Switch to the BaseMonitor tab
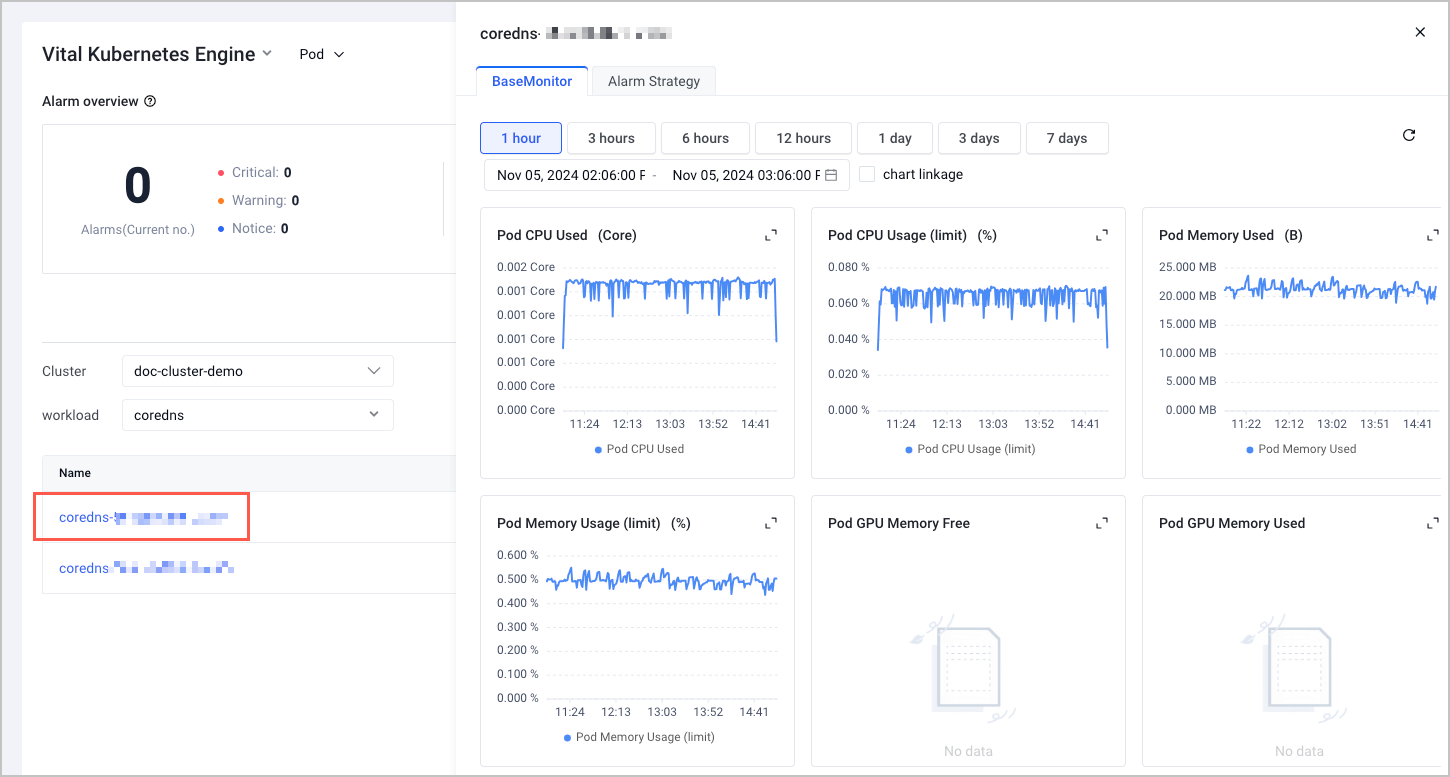1450x777 pixels. (532, 81)
